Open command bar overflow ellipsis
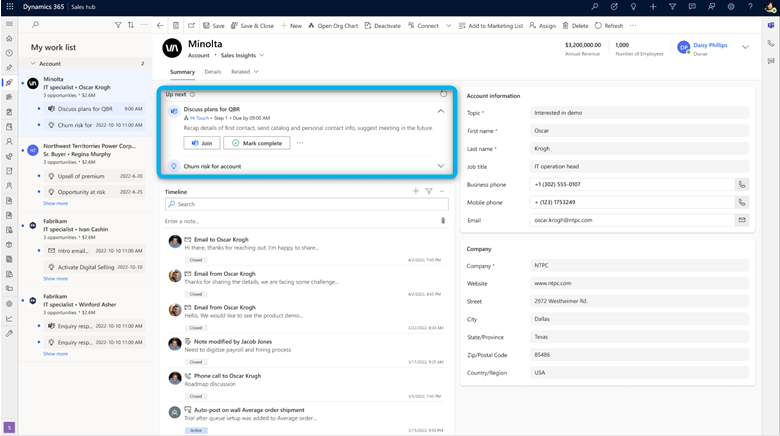This screenshot has width=780, height=436. [x=633, y=26]
